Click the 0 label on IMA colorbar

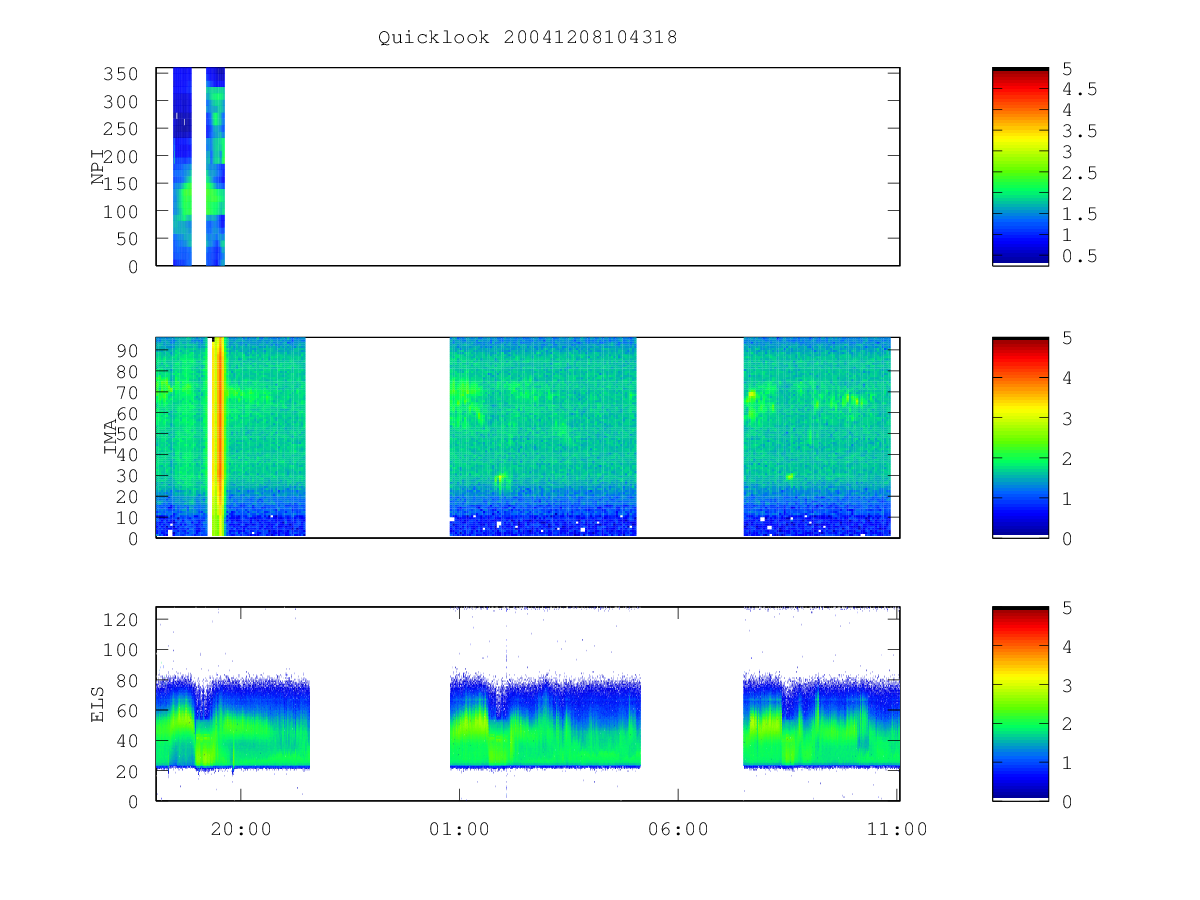[1067, 538]
